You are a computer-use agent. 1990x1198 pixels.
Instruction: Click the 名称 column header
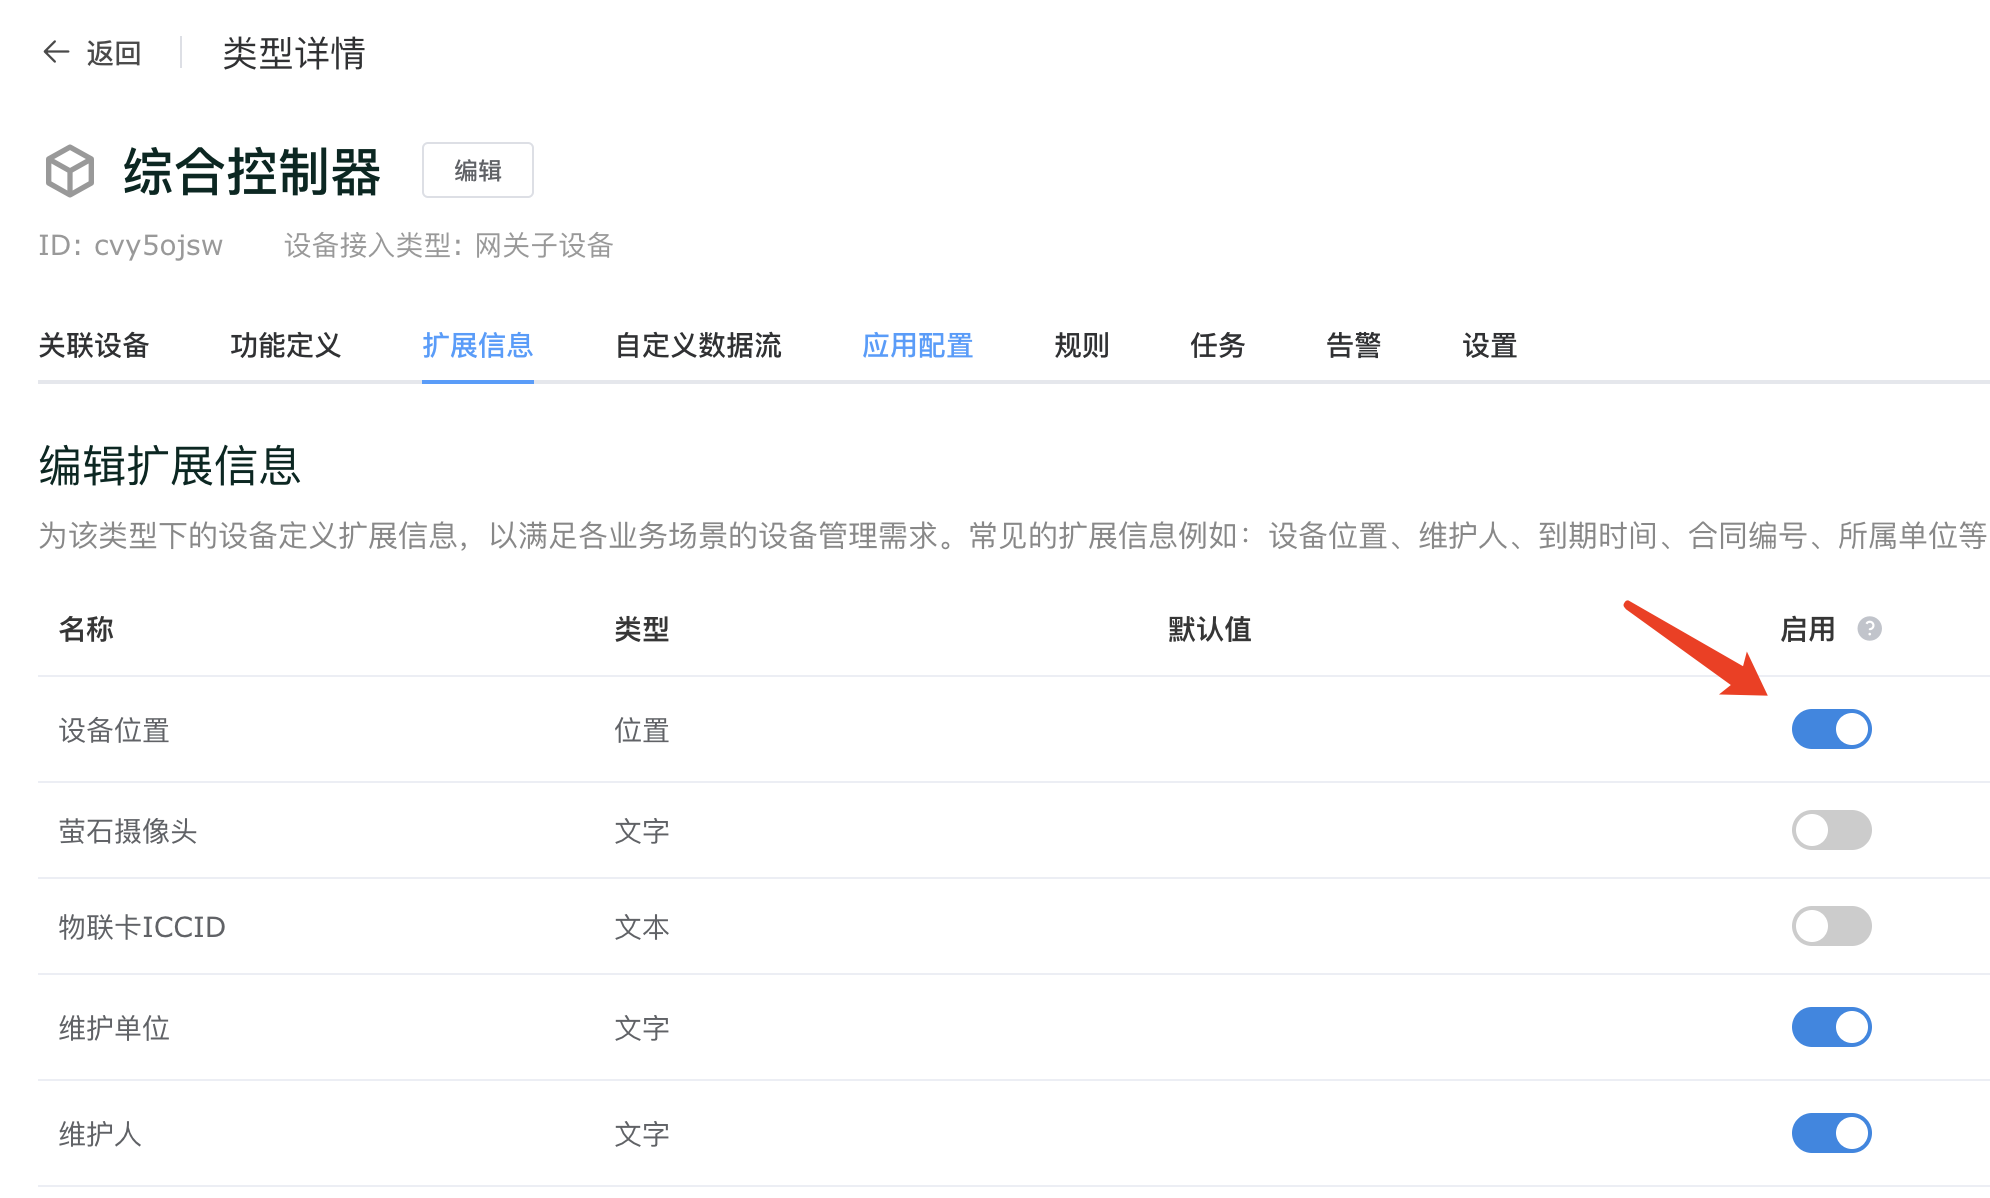tap(86, 629)
